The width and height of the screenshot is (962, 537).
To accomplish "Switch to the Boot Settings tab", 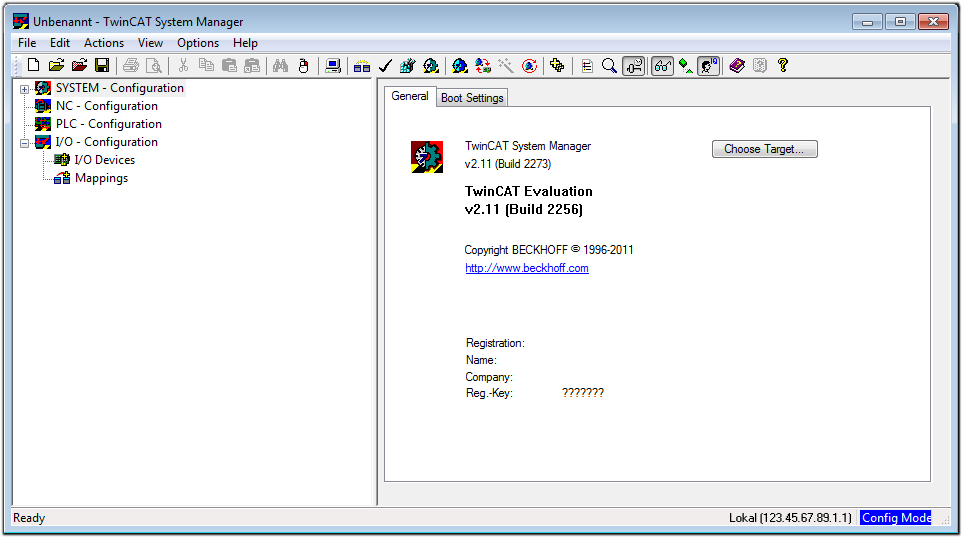I will point(472,98).
